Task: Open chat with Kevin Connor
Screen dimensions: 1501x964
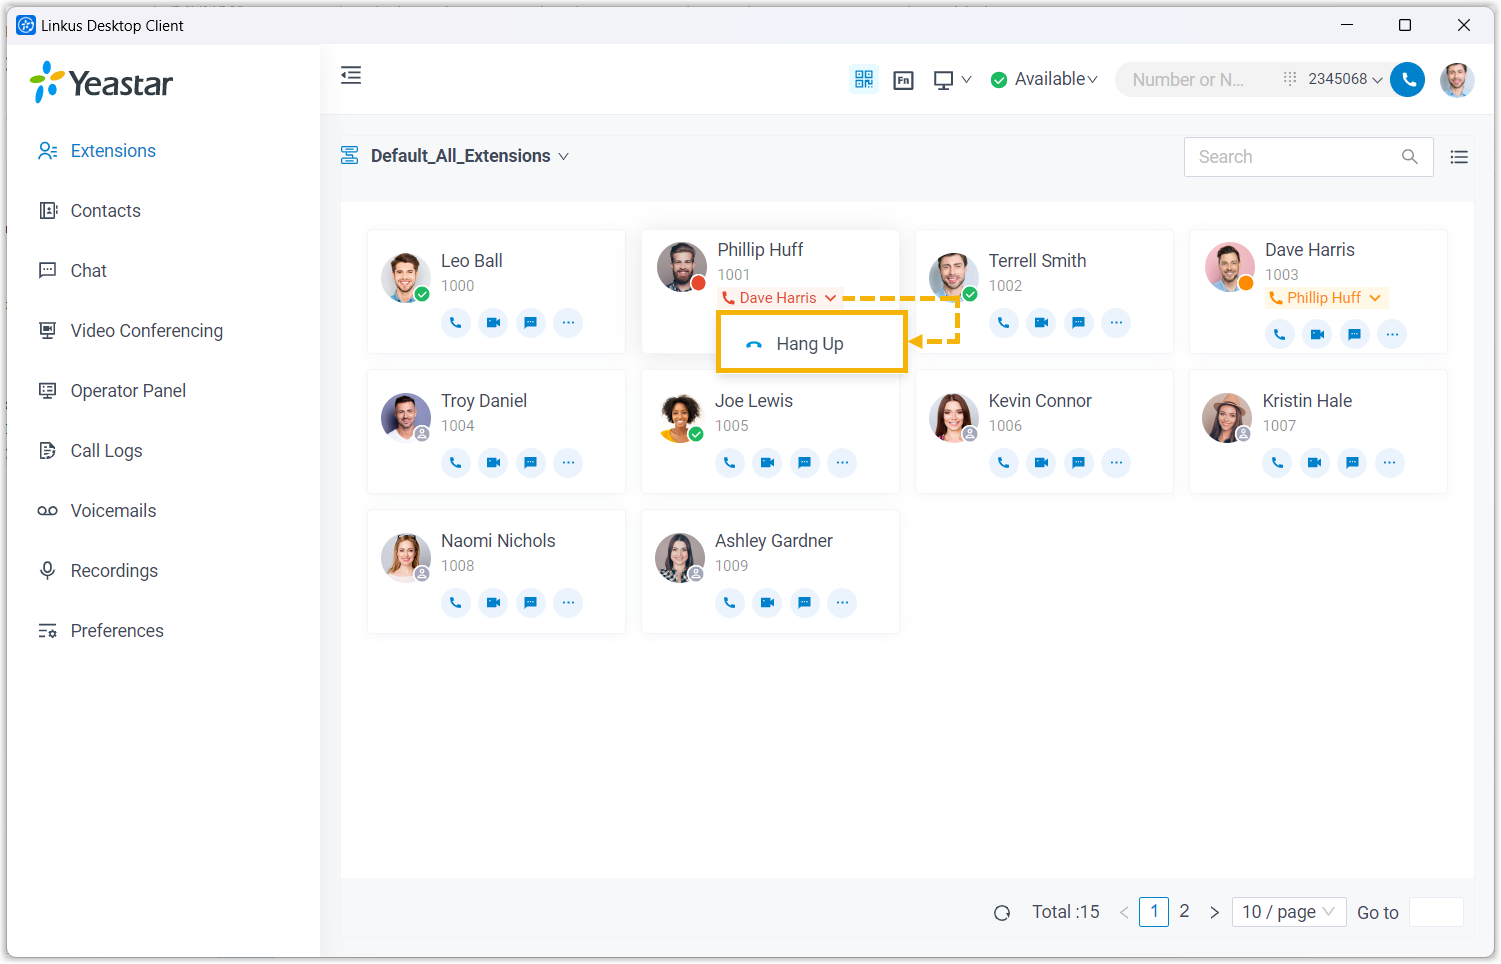Action: pyautogui.click(x=1079, y=463)
